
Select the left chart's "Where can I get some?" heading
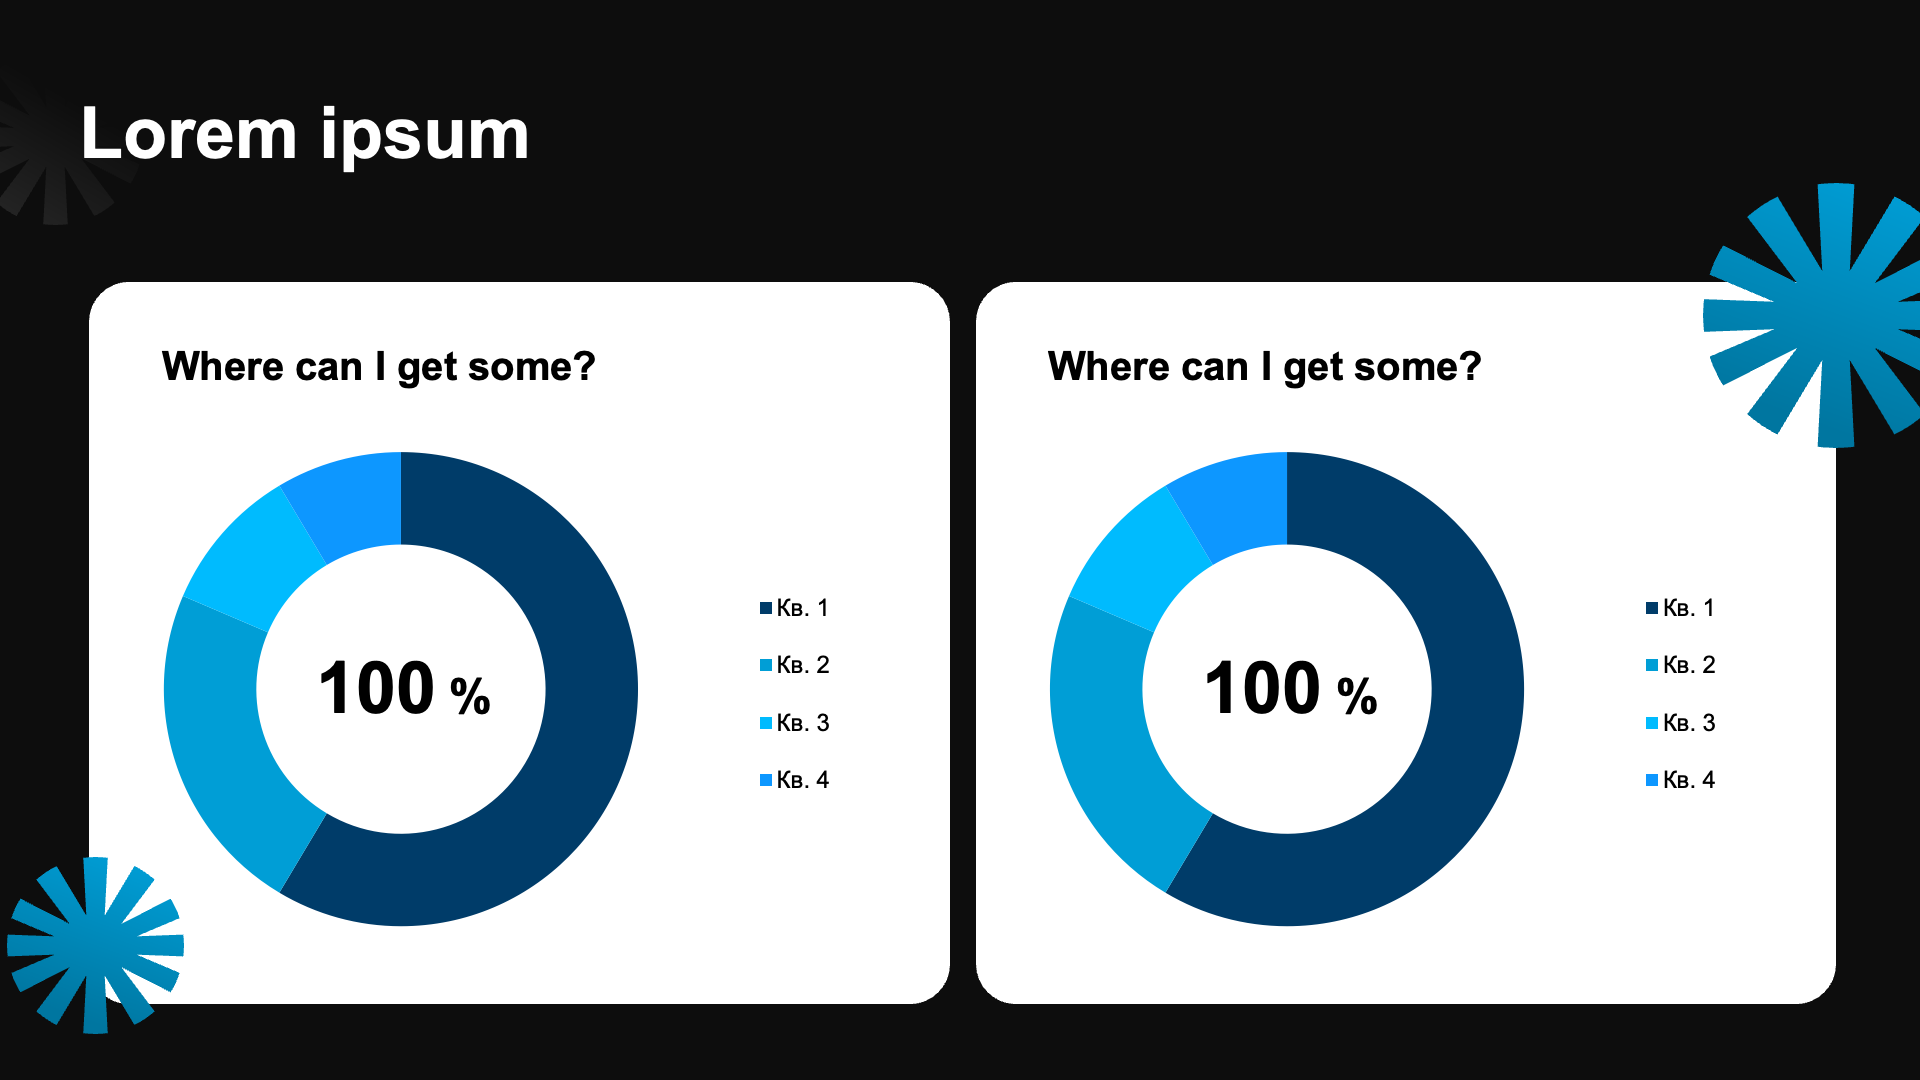click(378, 367)
